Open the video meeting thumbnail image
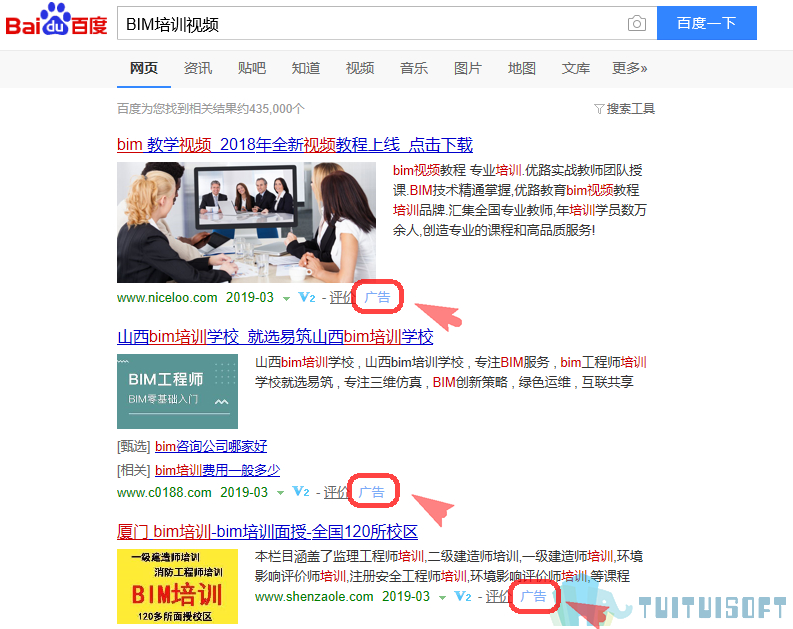 [x=246, y=222]
